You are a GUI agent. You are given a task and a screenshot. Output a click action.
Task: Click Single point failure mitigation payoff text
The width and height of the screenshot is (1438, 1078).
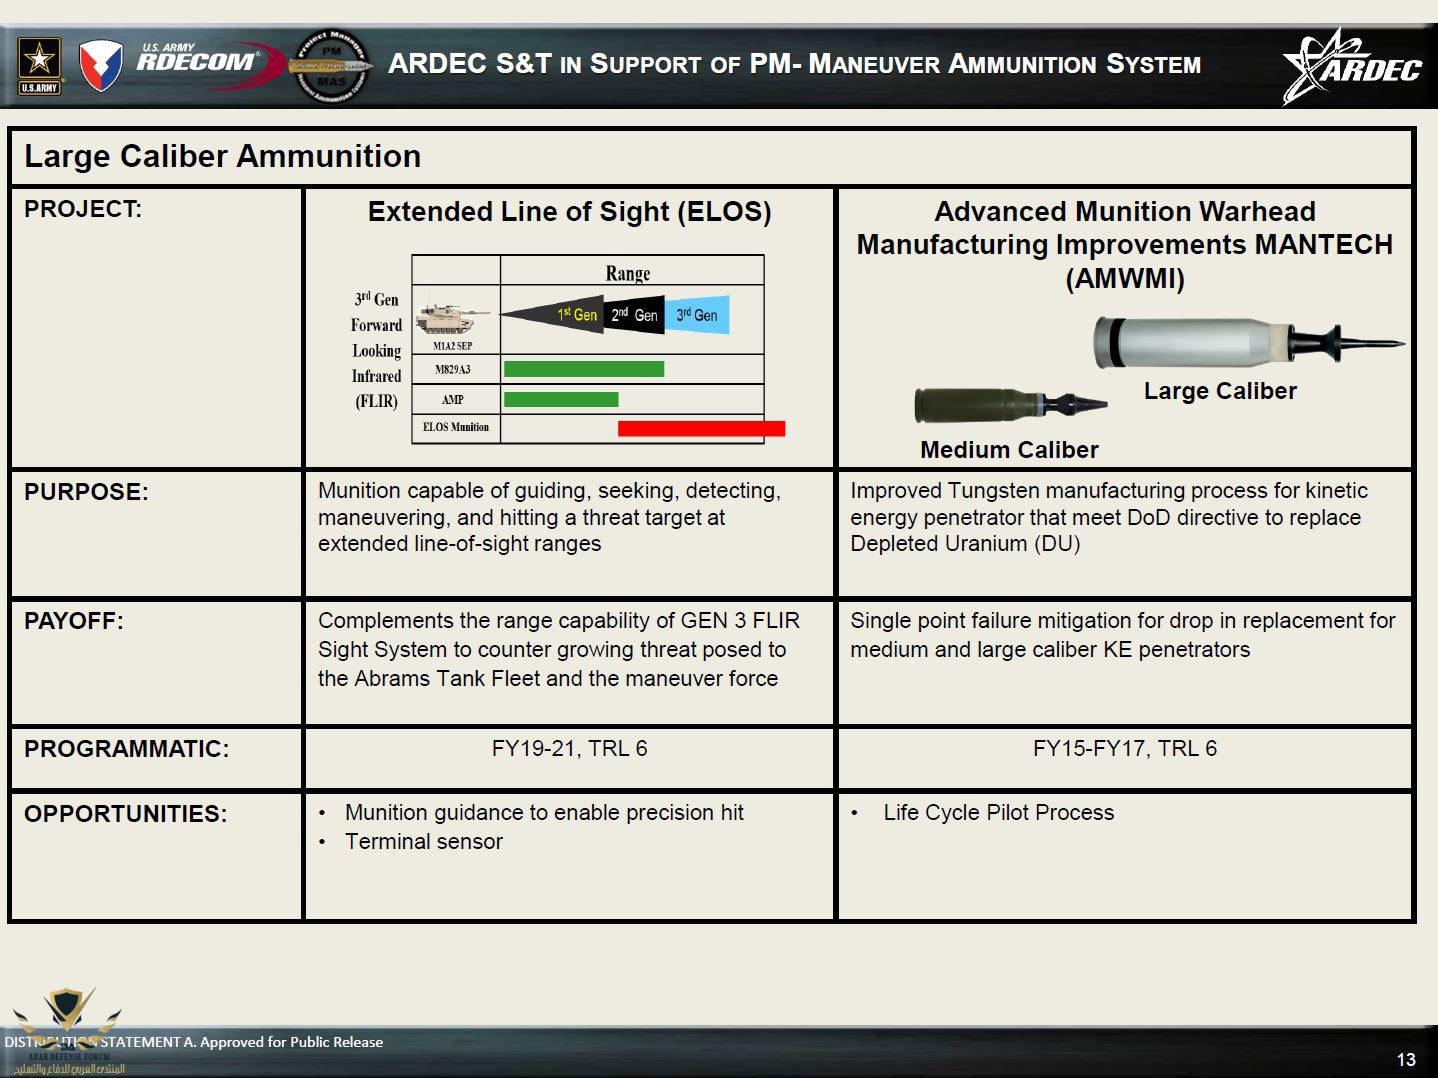click(1122, 635)
